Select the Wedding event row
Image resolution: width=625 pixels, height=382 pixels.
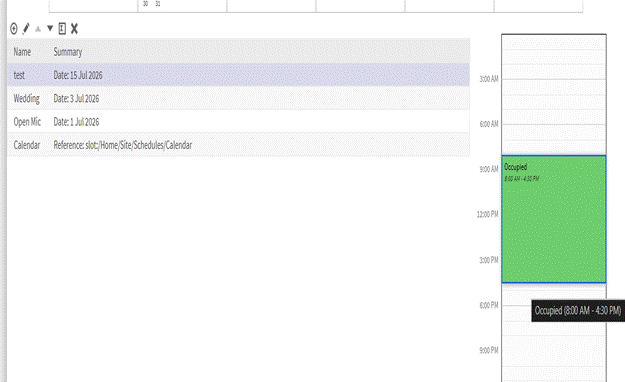pos(238,98)
